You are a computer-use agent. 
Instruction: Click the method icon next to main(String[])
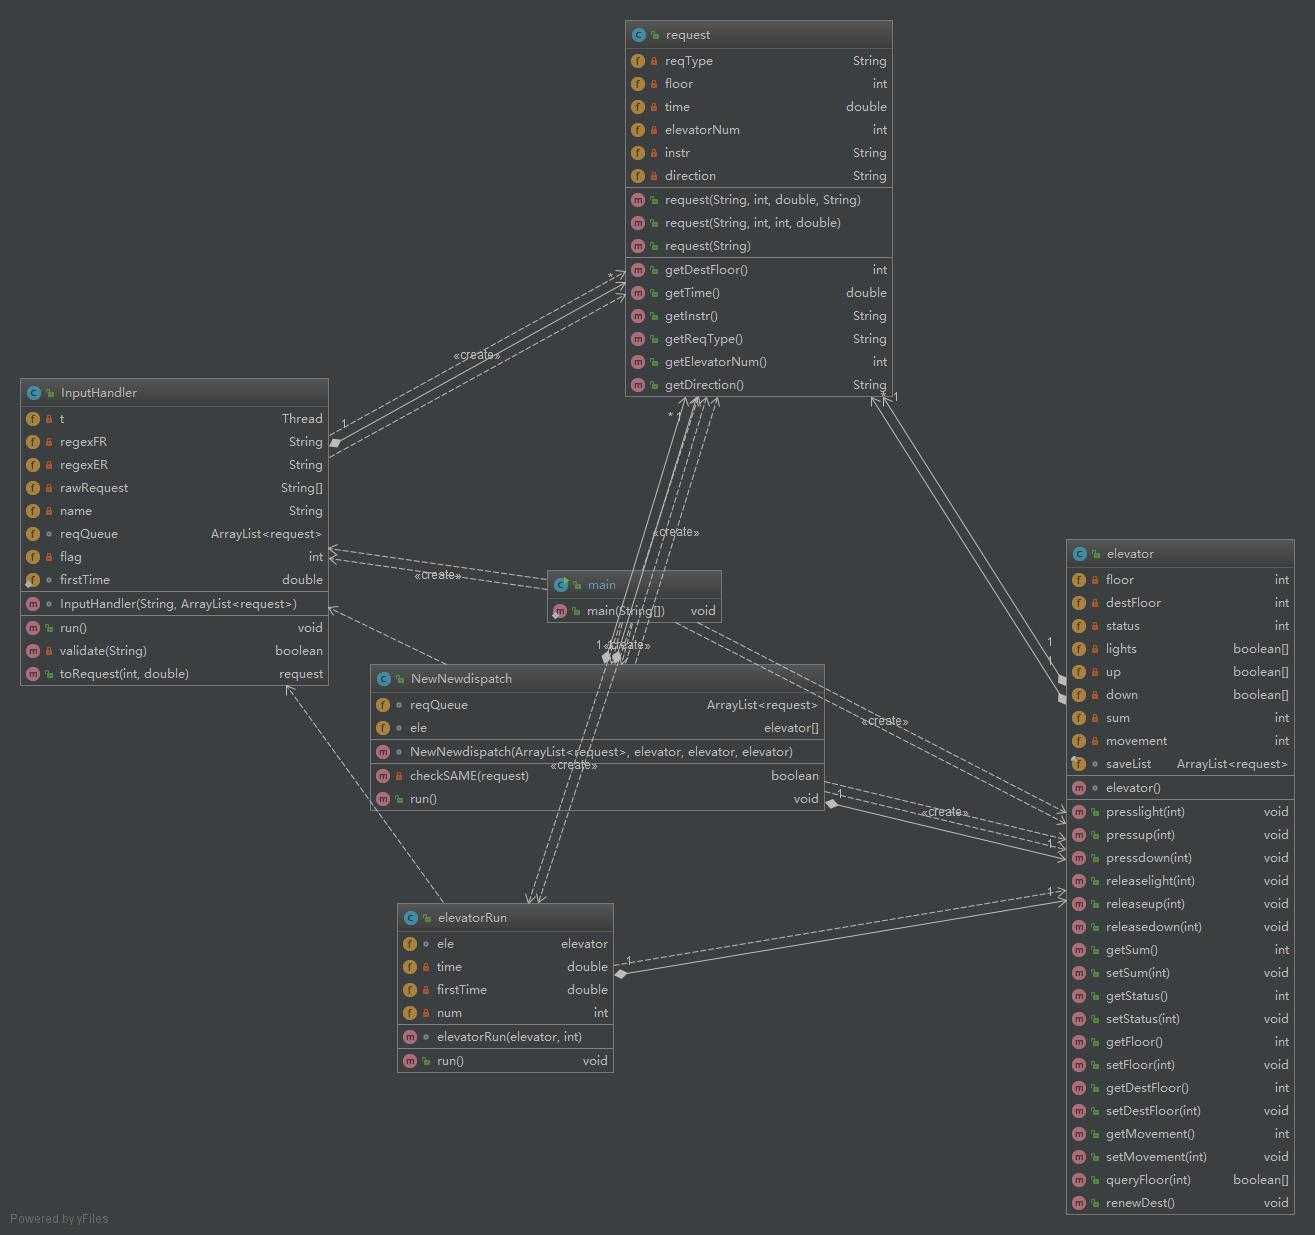coord(560,611)
